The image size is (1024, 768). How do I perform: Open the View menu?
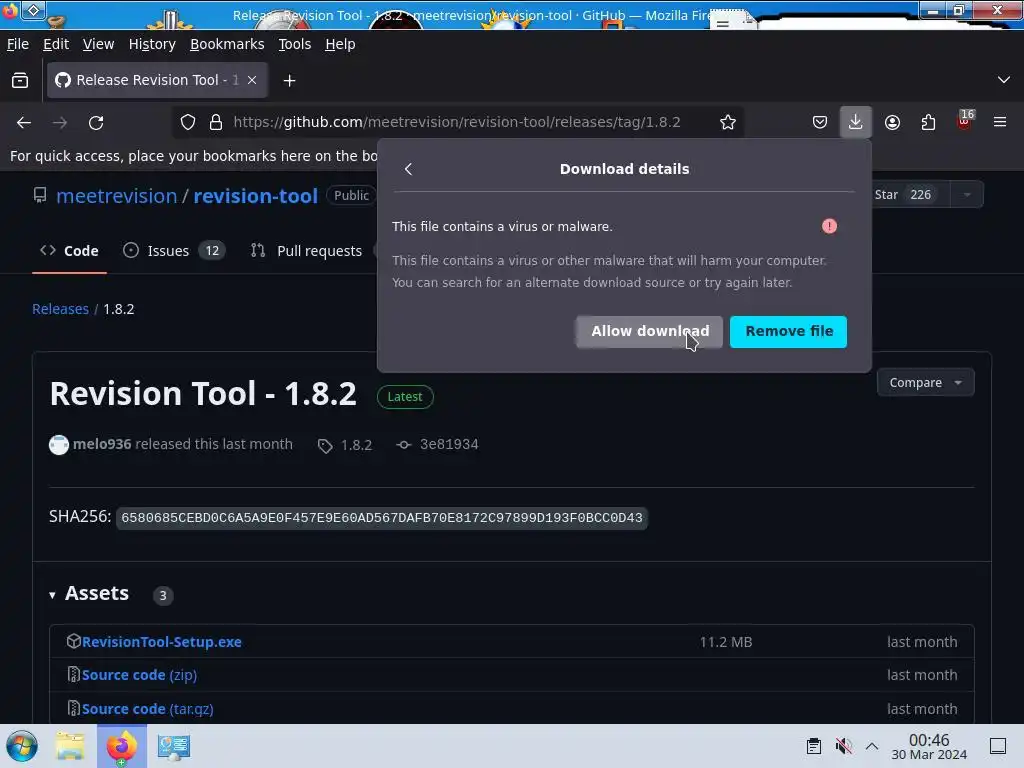(x=99, y=44)
